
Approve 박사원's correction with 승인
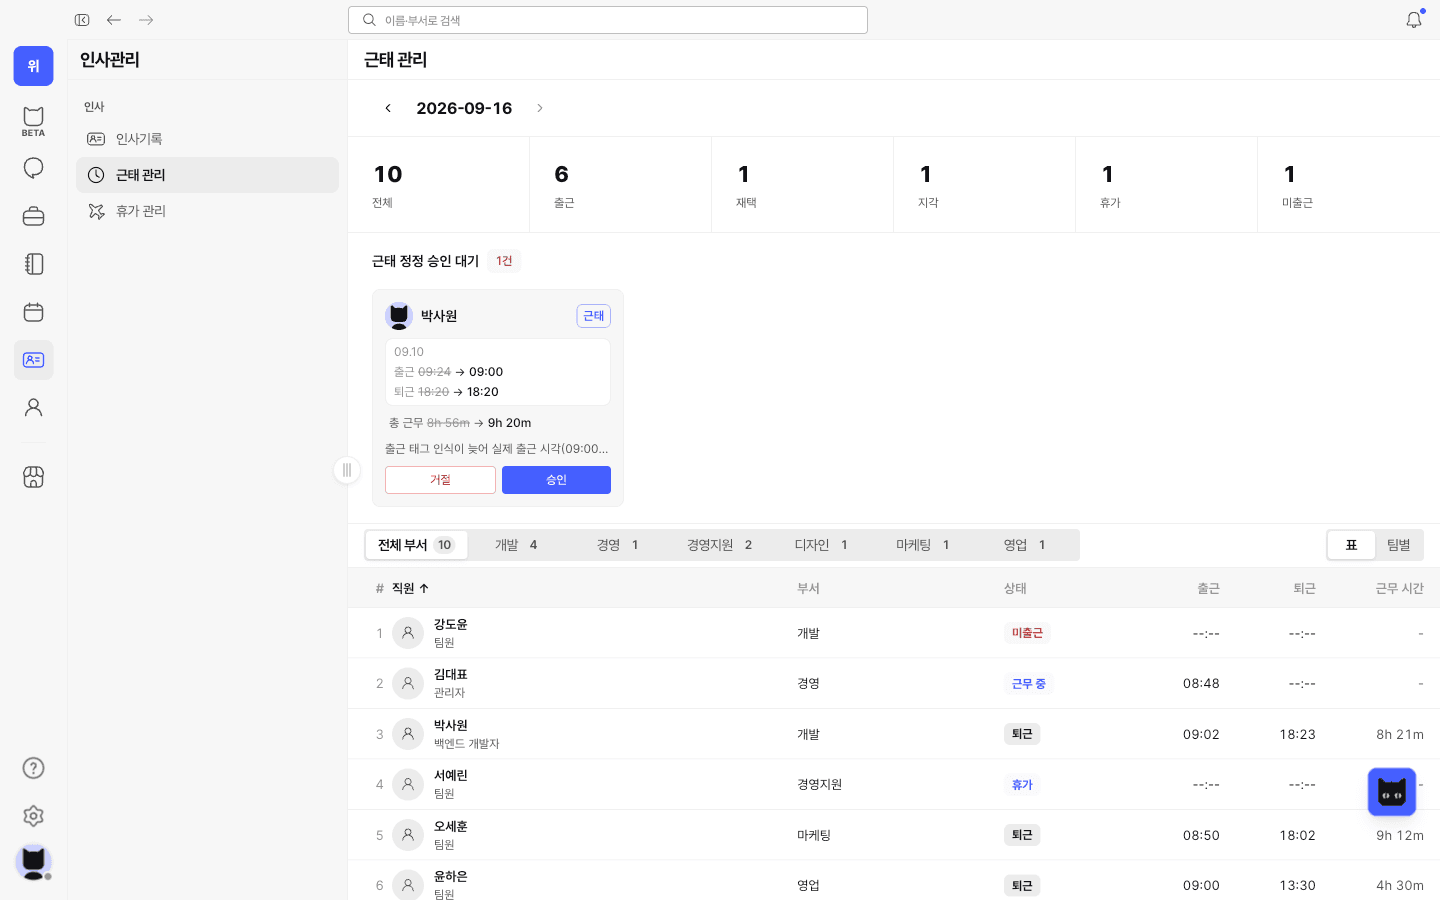pyautogui.click(x=556, y=480)
